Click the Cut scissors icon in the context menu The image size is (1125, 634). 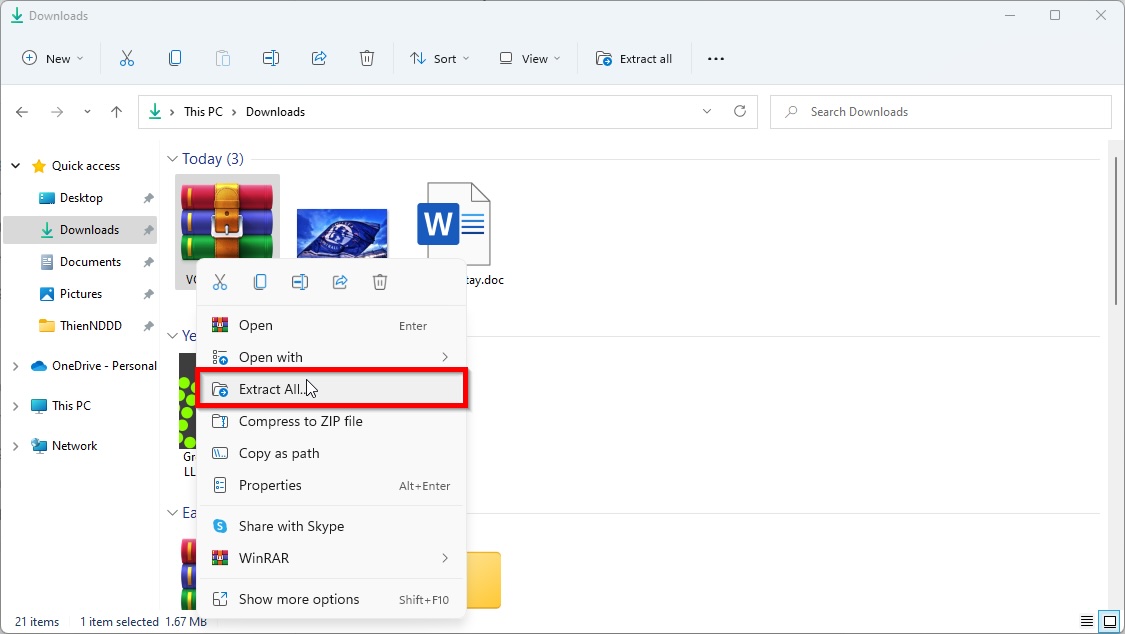click(220, 283)
